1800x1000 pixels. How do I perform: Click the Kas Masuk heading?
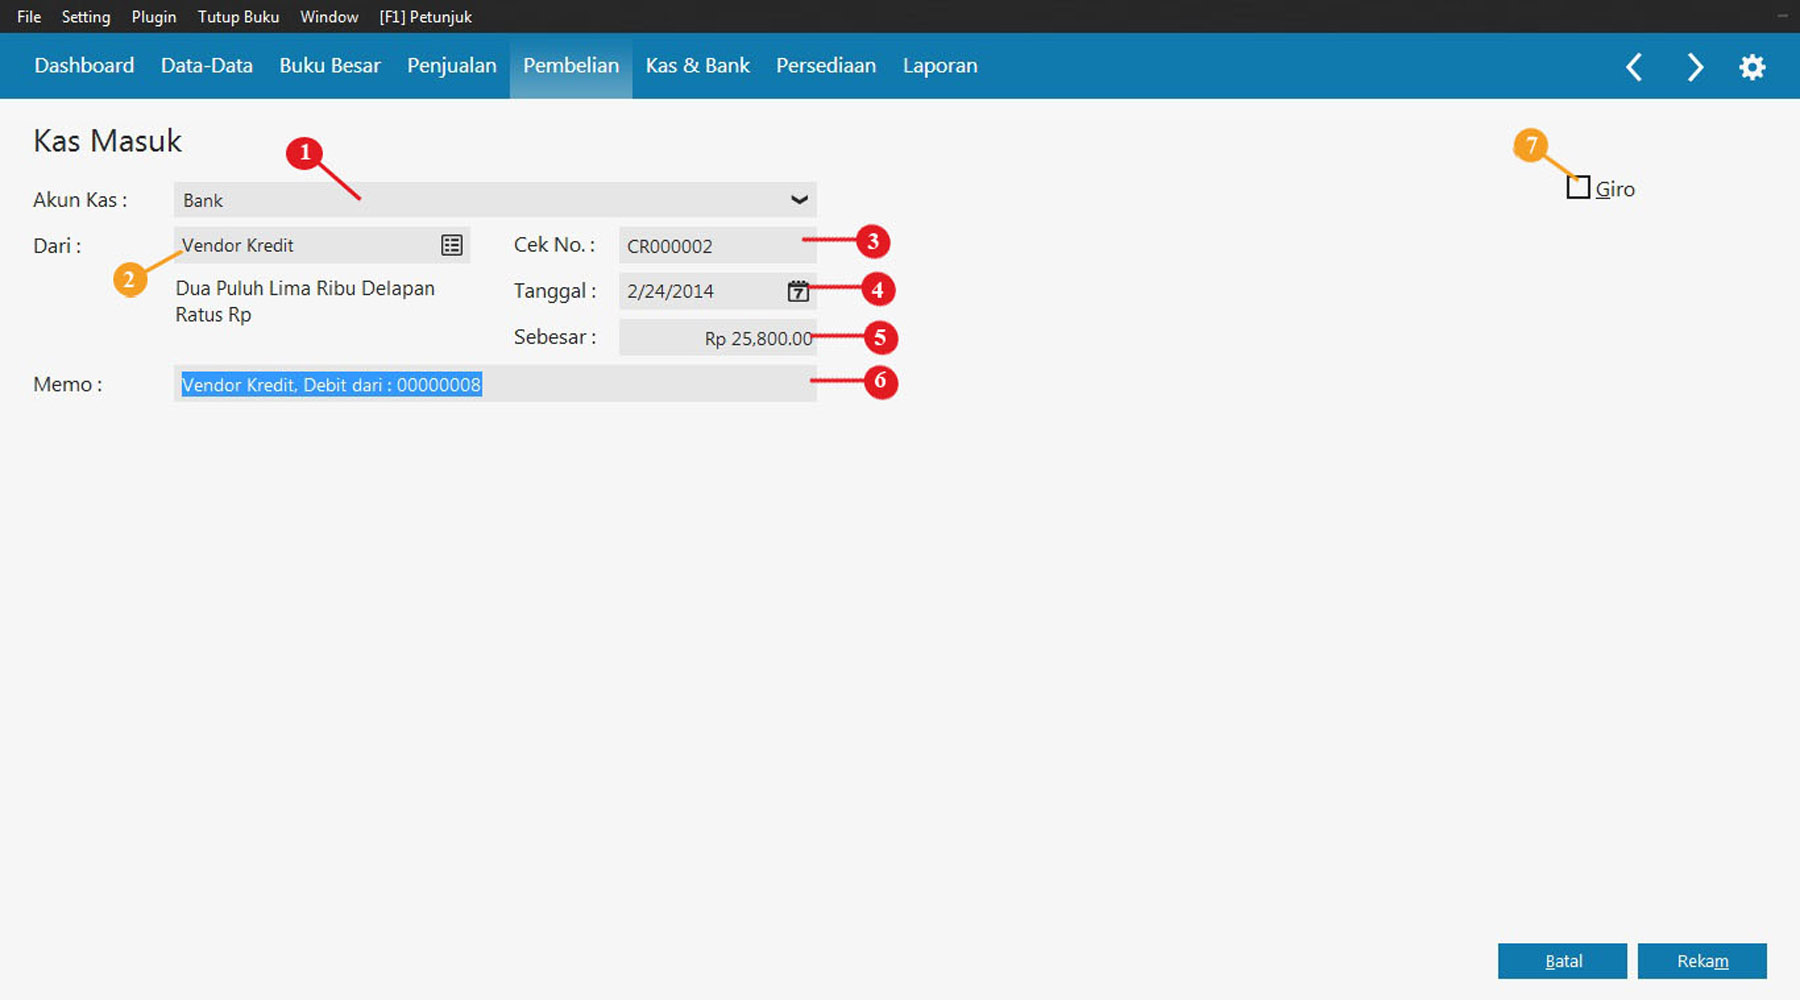click(108, 141)
